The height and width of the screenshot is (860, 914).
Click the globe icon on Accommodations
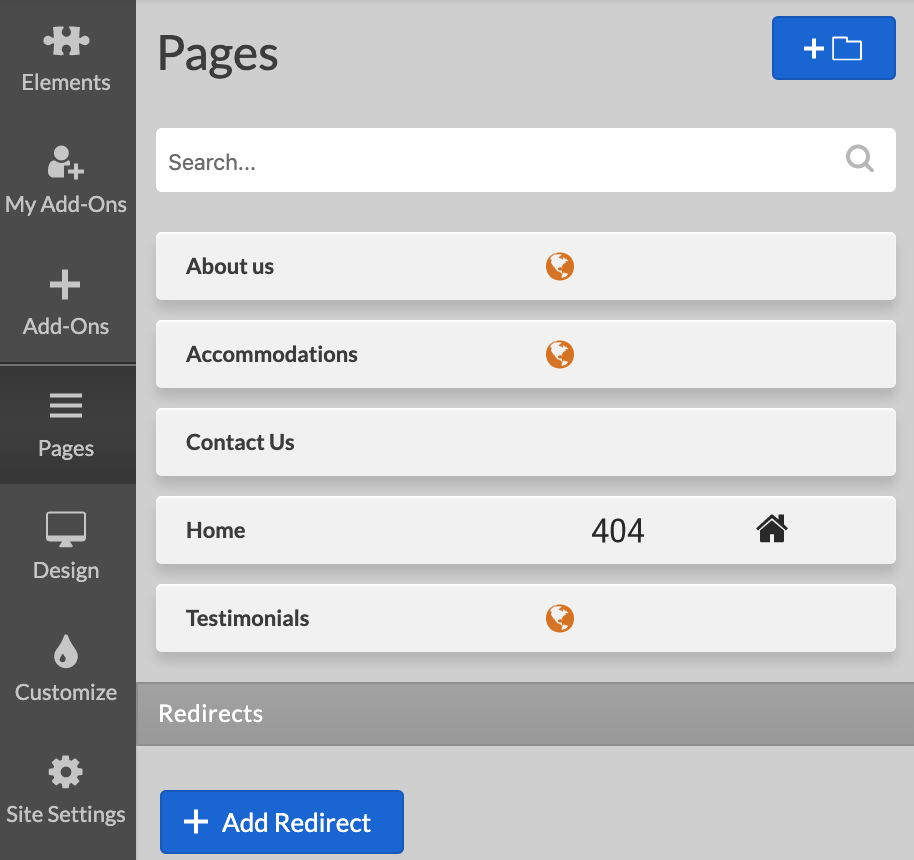click(560, 354)
